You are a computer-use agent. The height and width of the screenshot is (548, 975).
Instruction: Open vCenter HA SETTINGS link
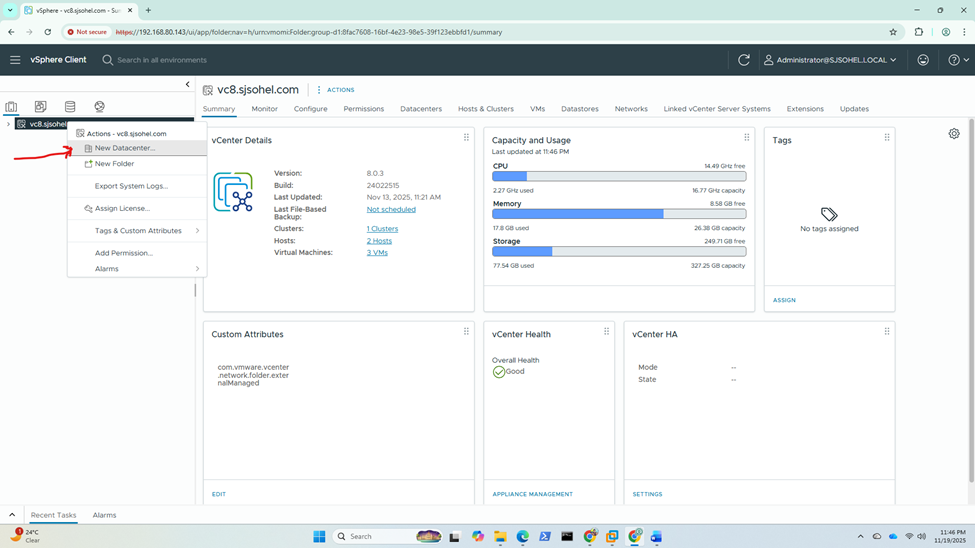coord(647,494)
